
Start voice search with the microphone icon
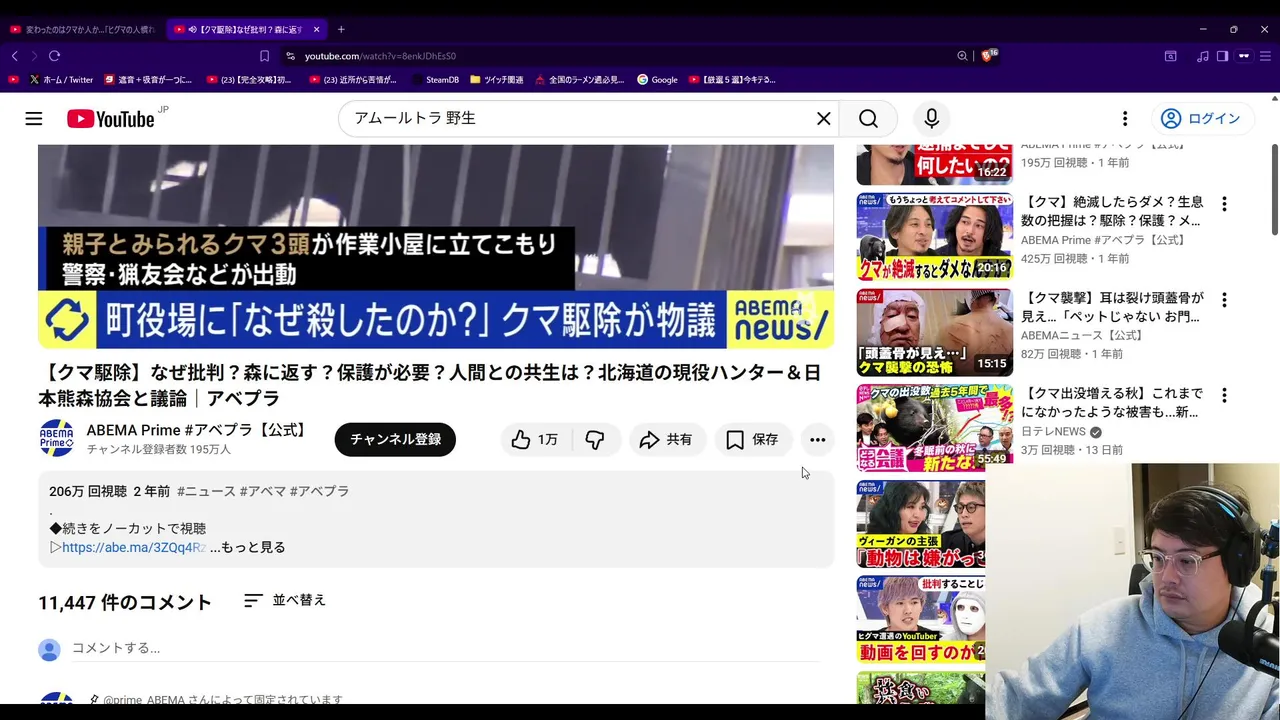pos(931,119)
